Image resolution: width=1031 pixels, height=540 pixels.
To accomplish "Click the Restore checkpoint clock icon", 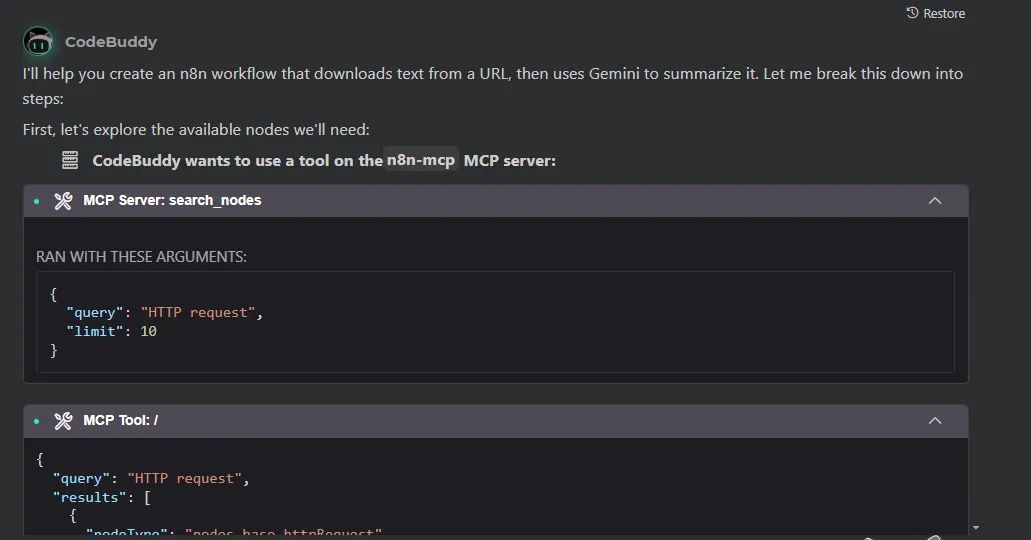I will click(912, 13).
